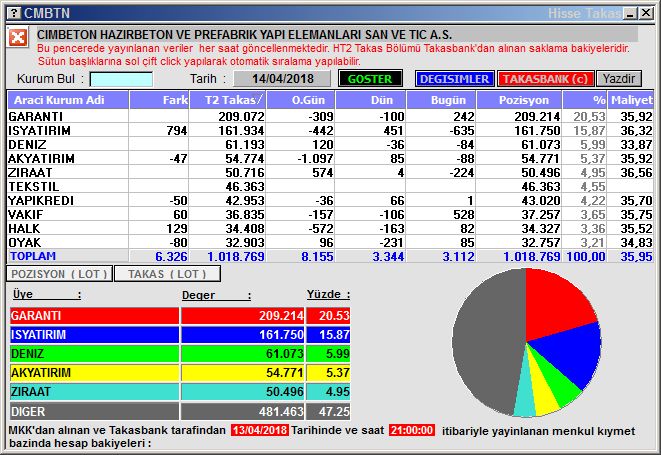The width and height of the screenshot is (661, 455).
Task: Sort by Pozisyon column header
Action: click(x=519, y=100)
